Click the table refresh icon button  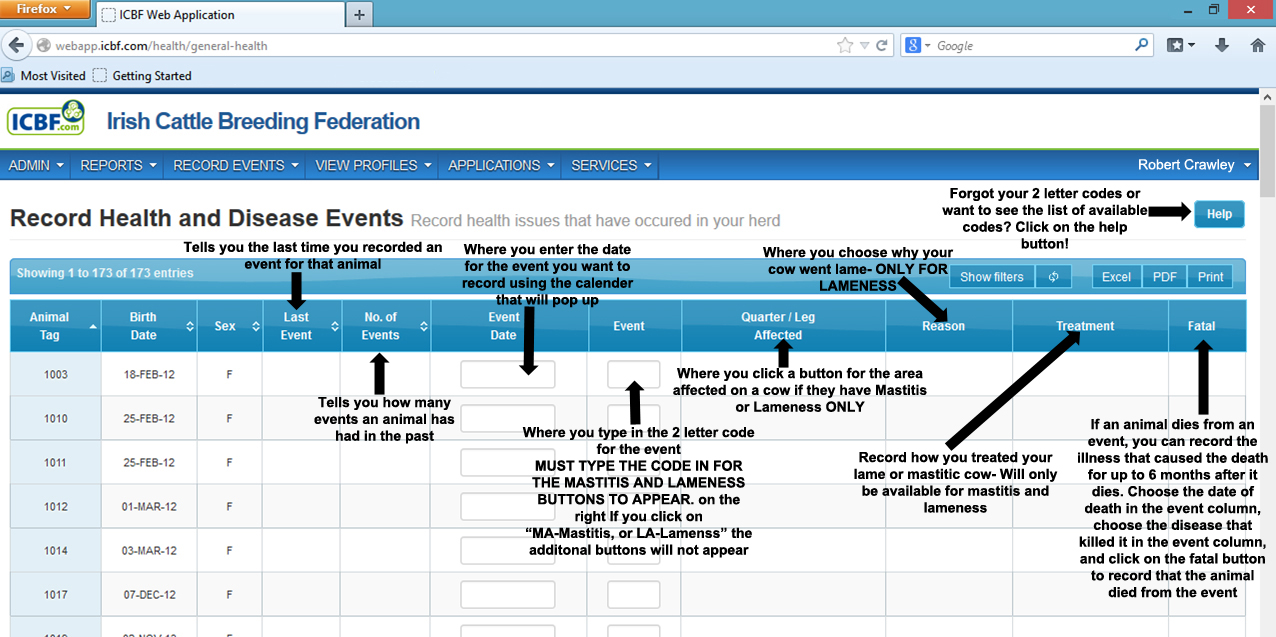tap(1053, 277)
